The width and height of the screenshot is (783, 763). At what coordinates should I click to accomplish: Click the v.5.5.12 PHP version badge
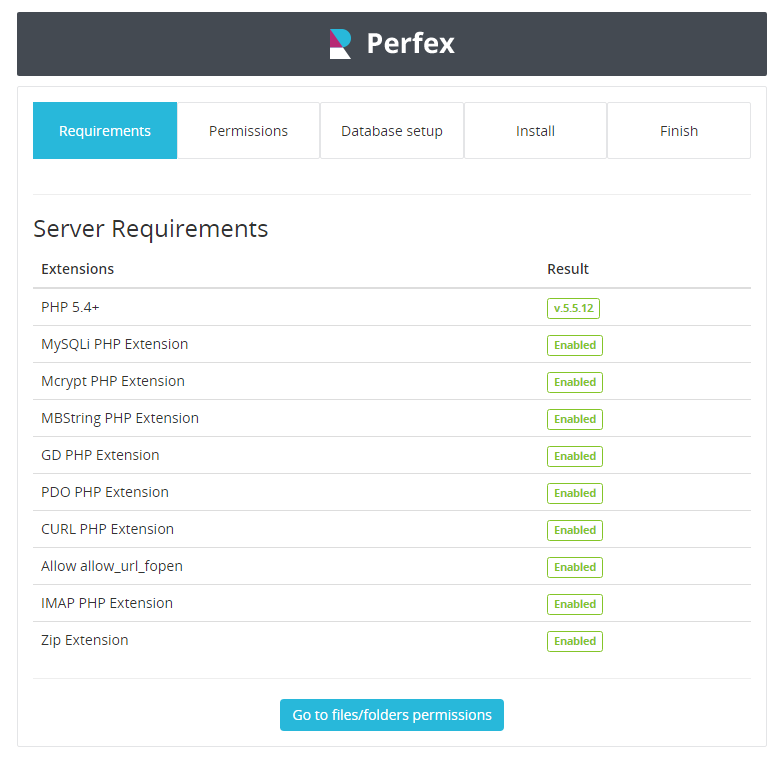coord(573,308)
